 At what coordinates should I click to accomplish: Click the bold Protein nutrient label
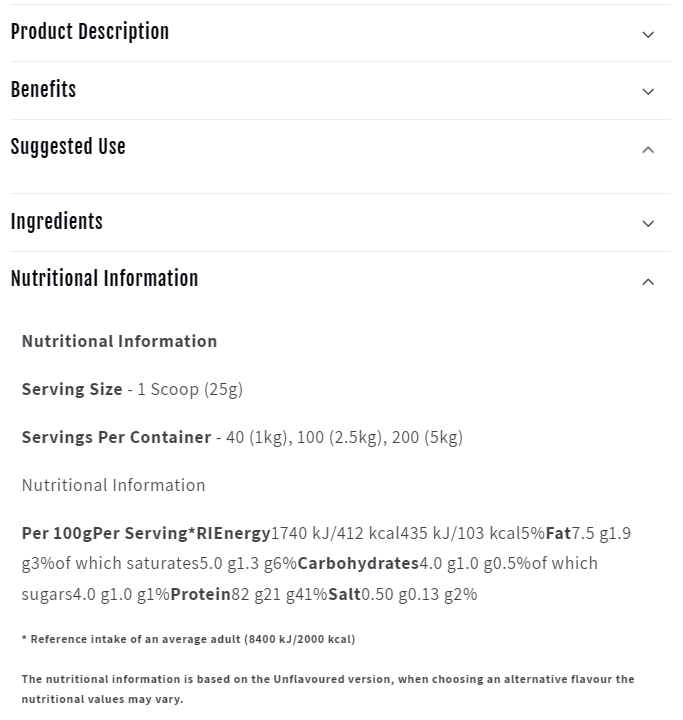tap(201, 594)
